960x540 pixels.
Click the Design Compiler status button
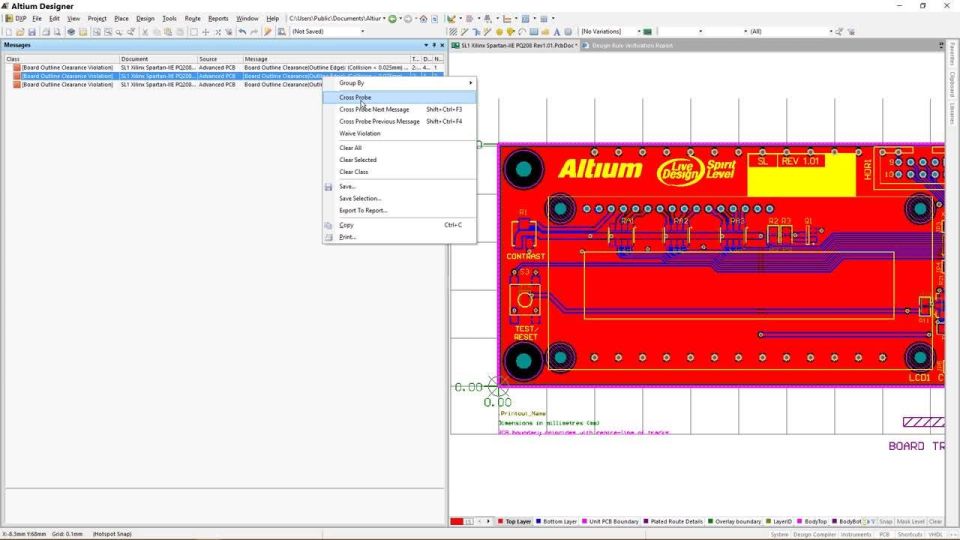coord(814,534)
